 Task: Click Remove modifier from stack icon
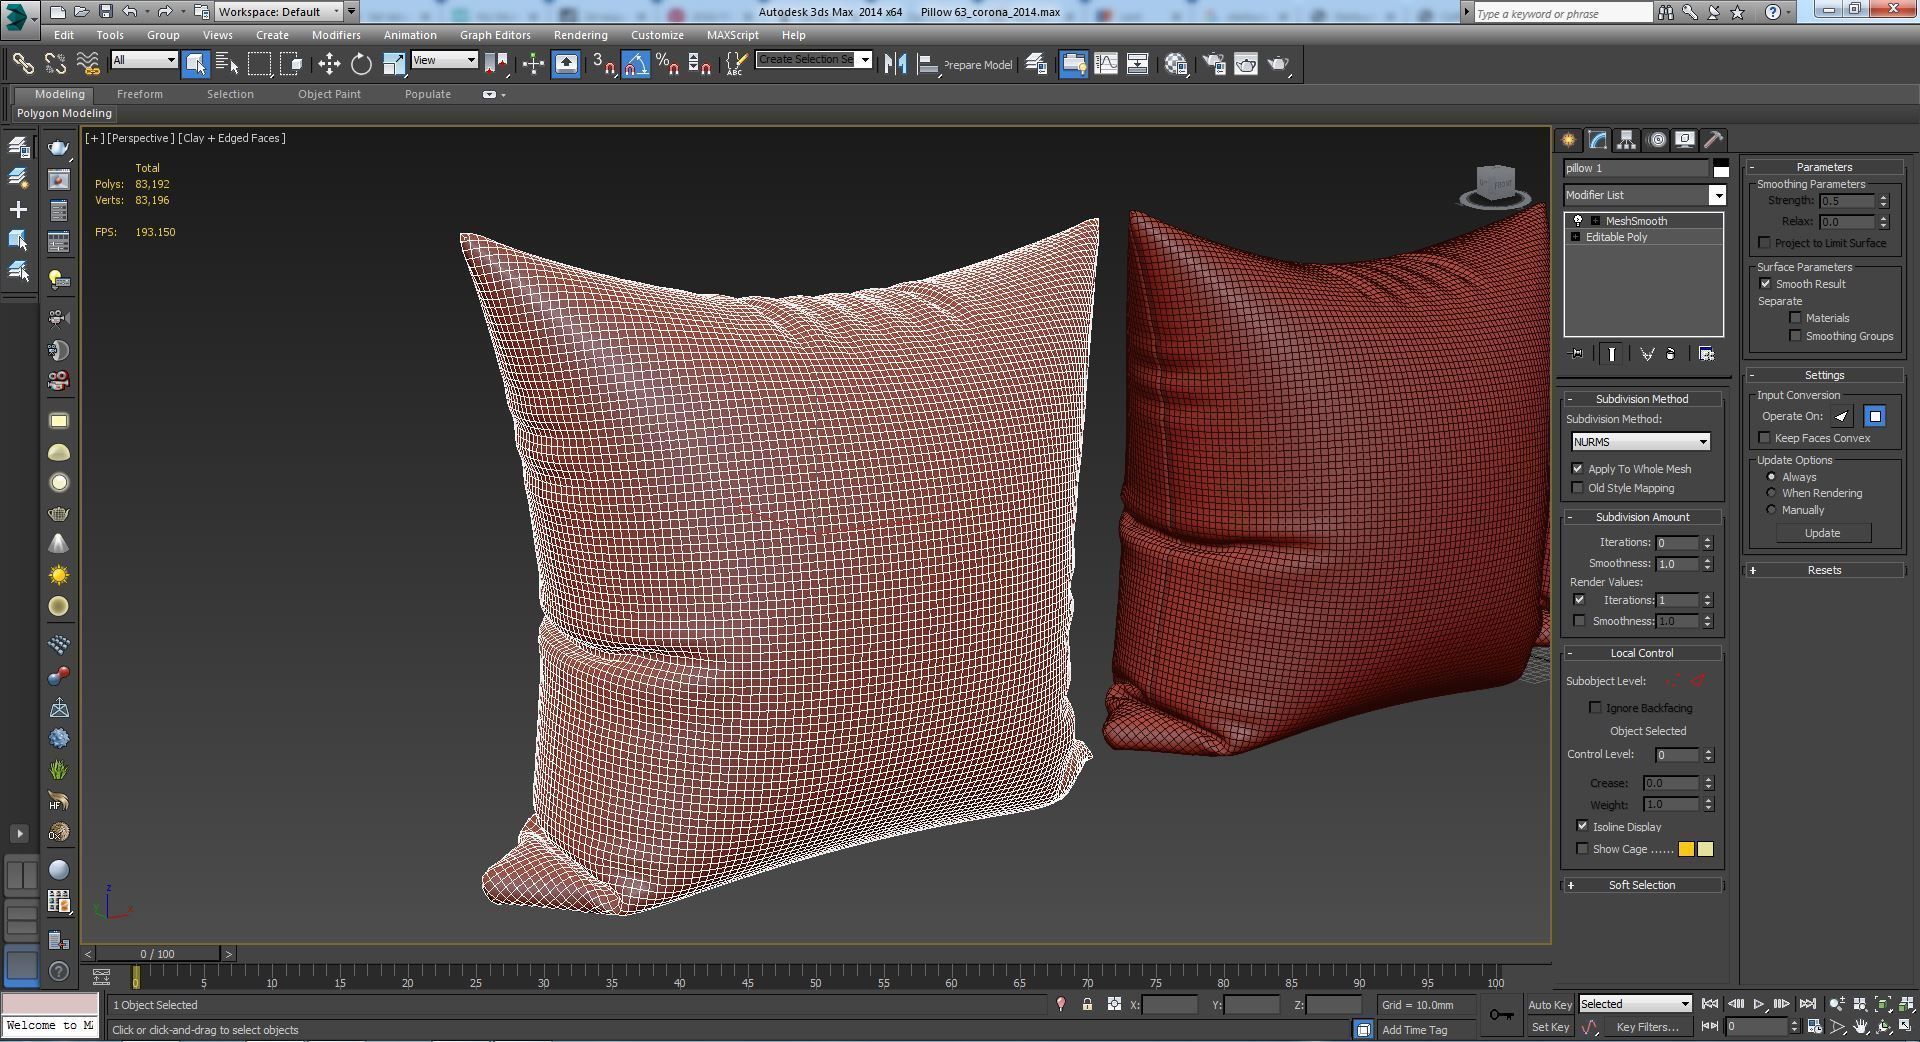(x=1670, y=354)
